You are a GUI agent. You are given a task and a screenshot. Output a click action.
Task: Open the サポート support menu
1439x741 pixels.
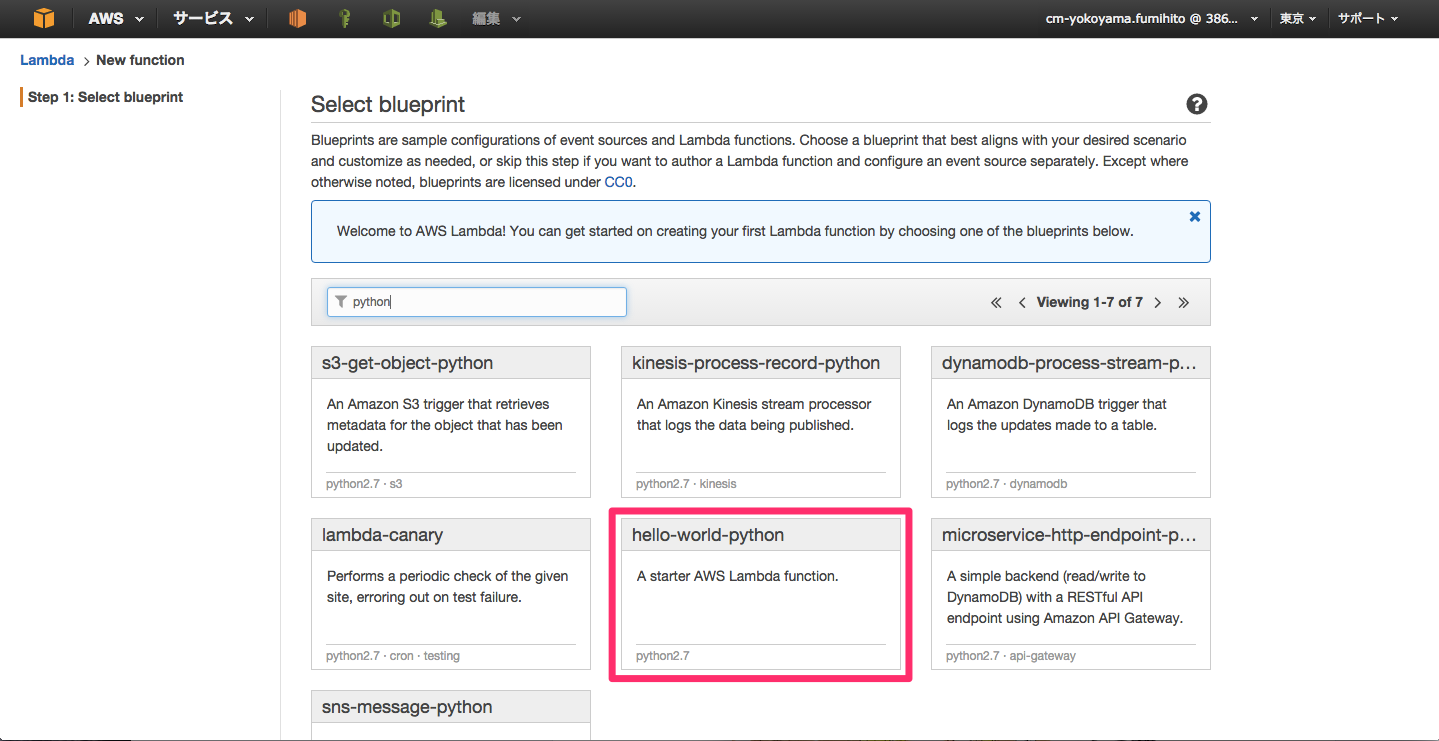[x=1368, y=19]
